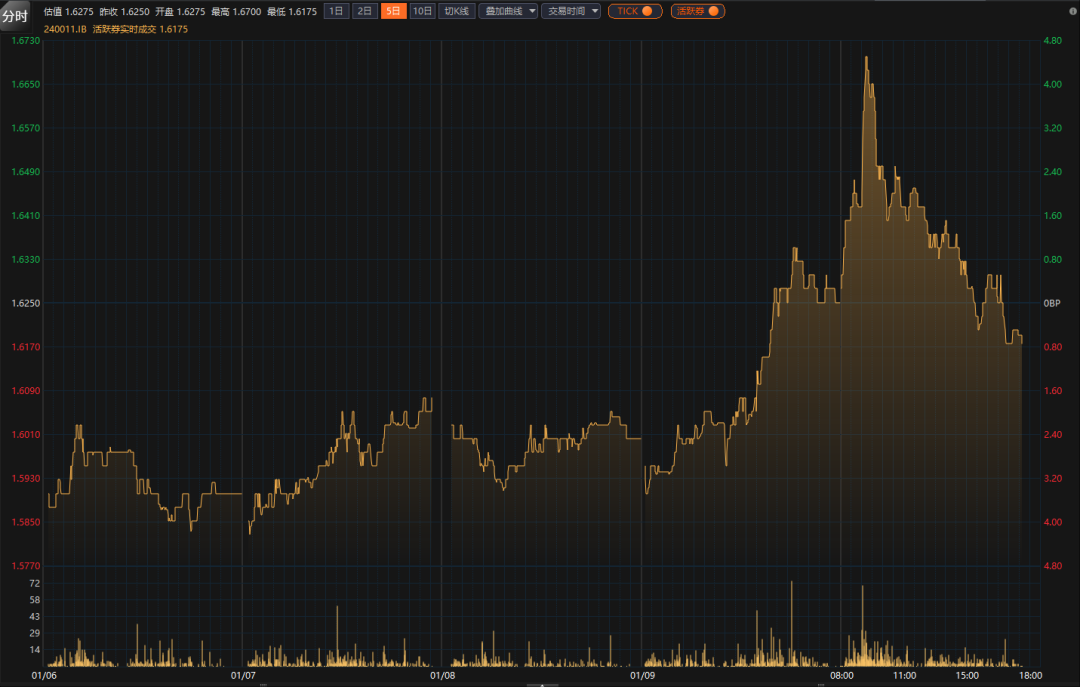Click the 1.6730 price axis label
Viewport: 1080px width, 687px height.
click(x=25, y=41)
